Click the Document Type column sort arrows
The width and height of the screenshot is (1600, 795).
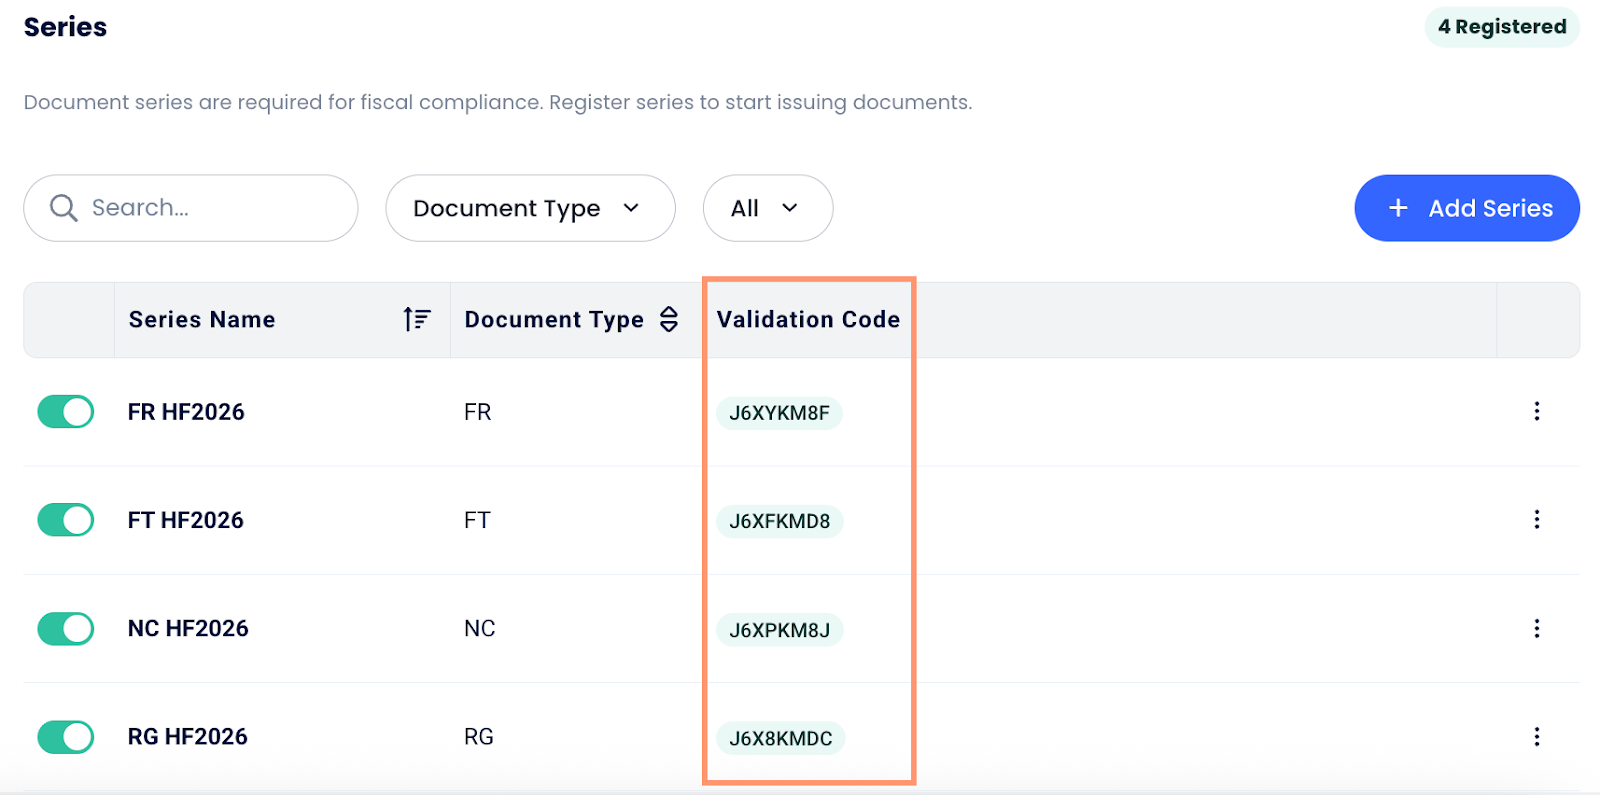click(669, 319)
